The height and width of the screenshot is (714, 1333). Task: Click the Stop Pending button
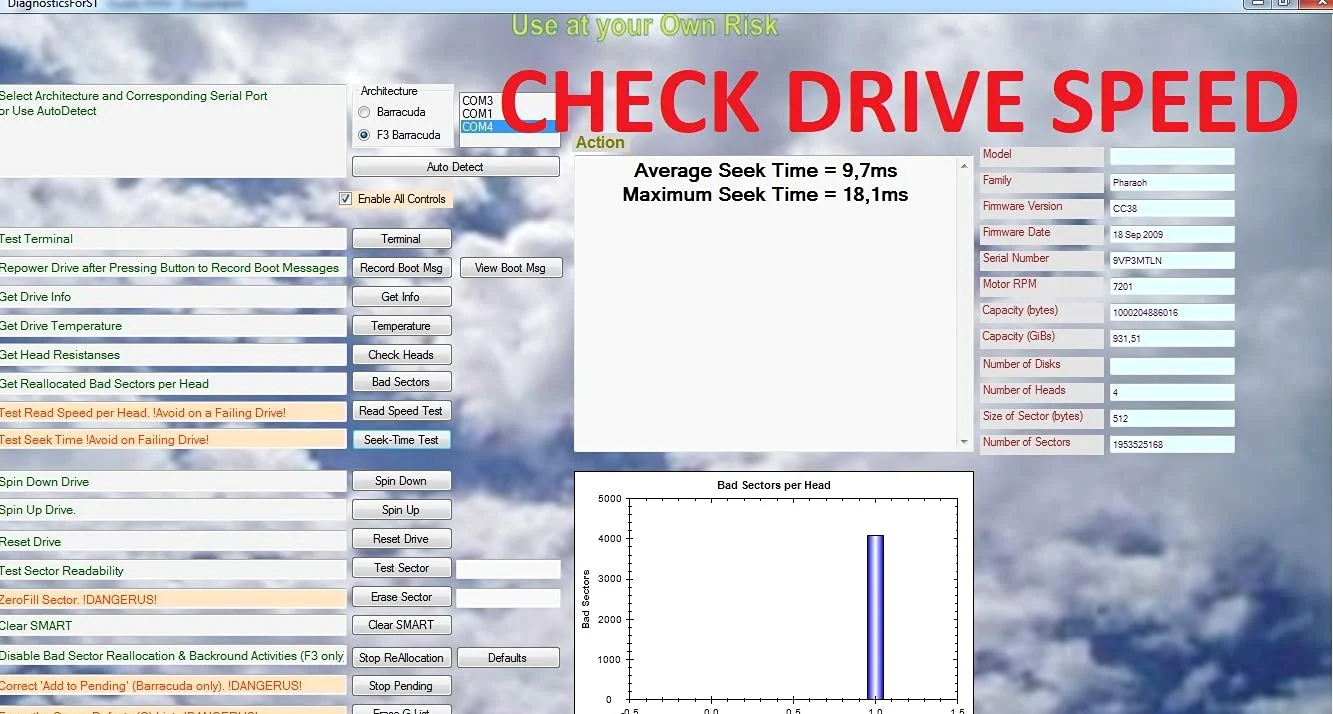point(401,686)
